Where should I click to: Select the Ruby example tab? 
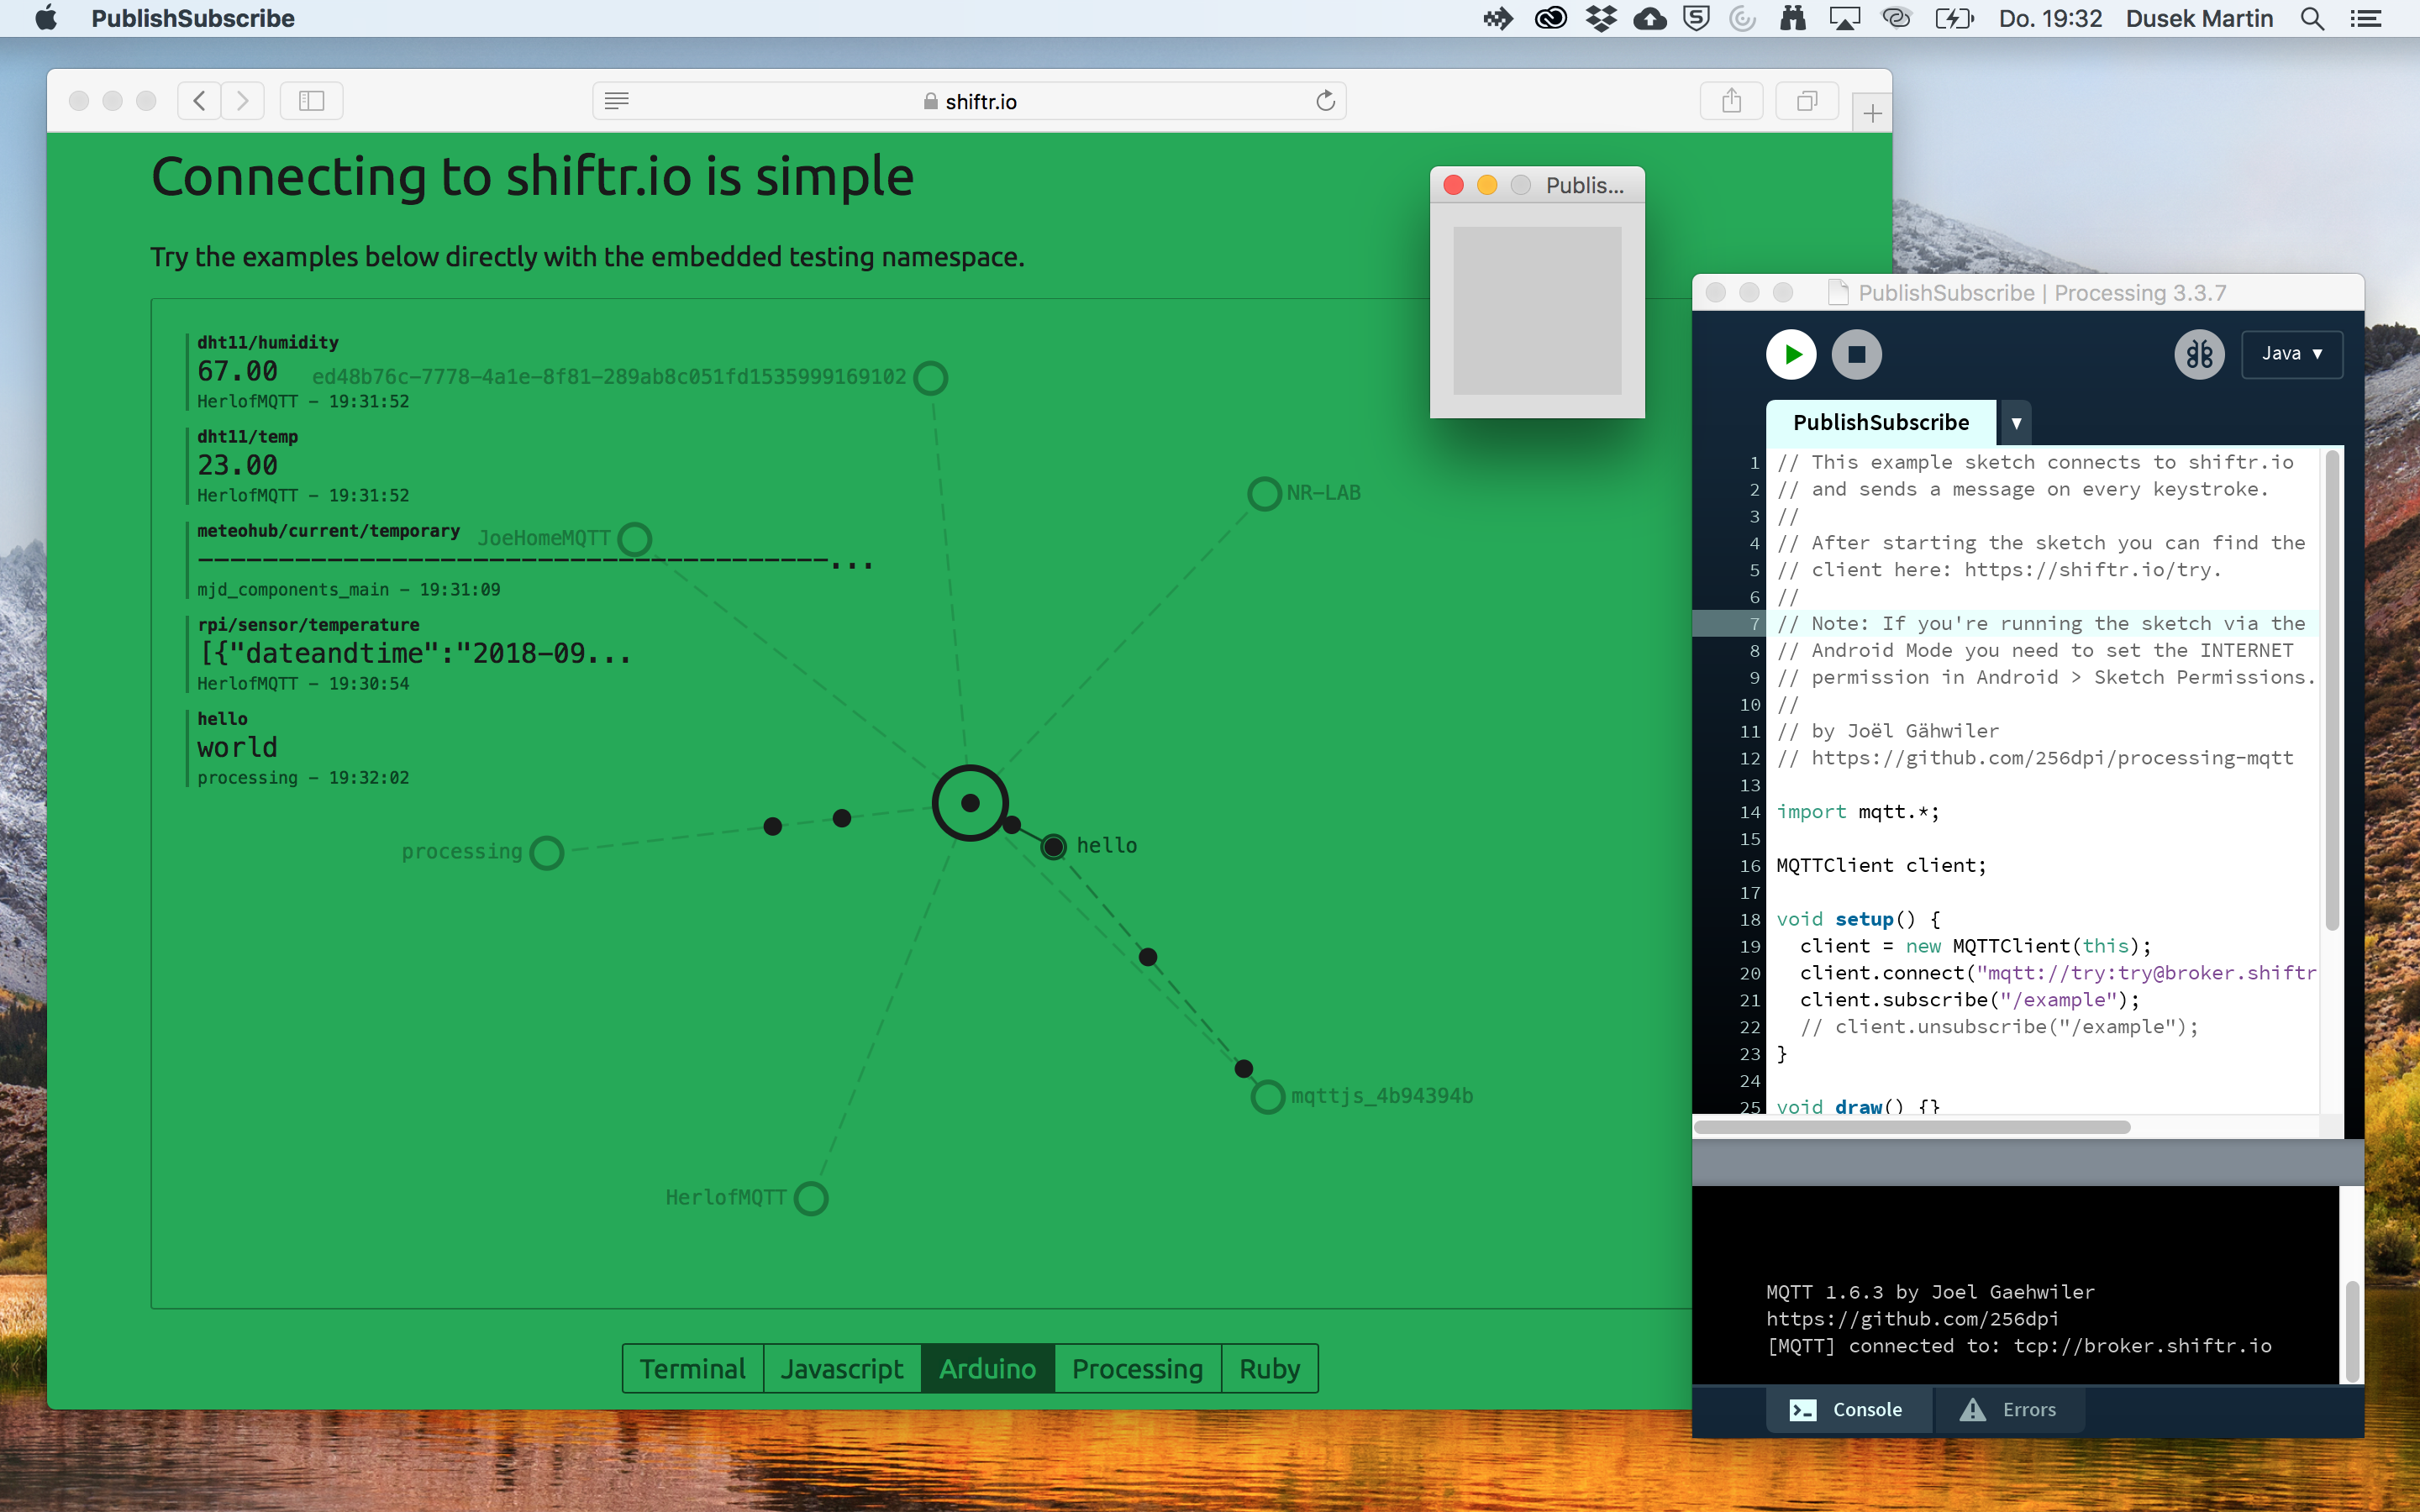[1270, 1368]
